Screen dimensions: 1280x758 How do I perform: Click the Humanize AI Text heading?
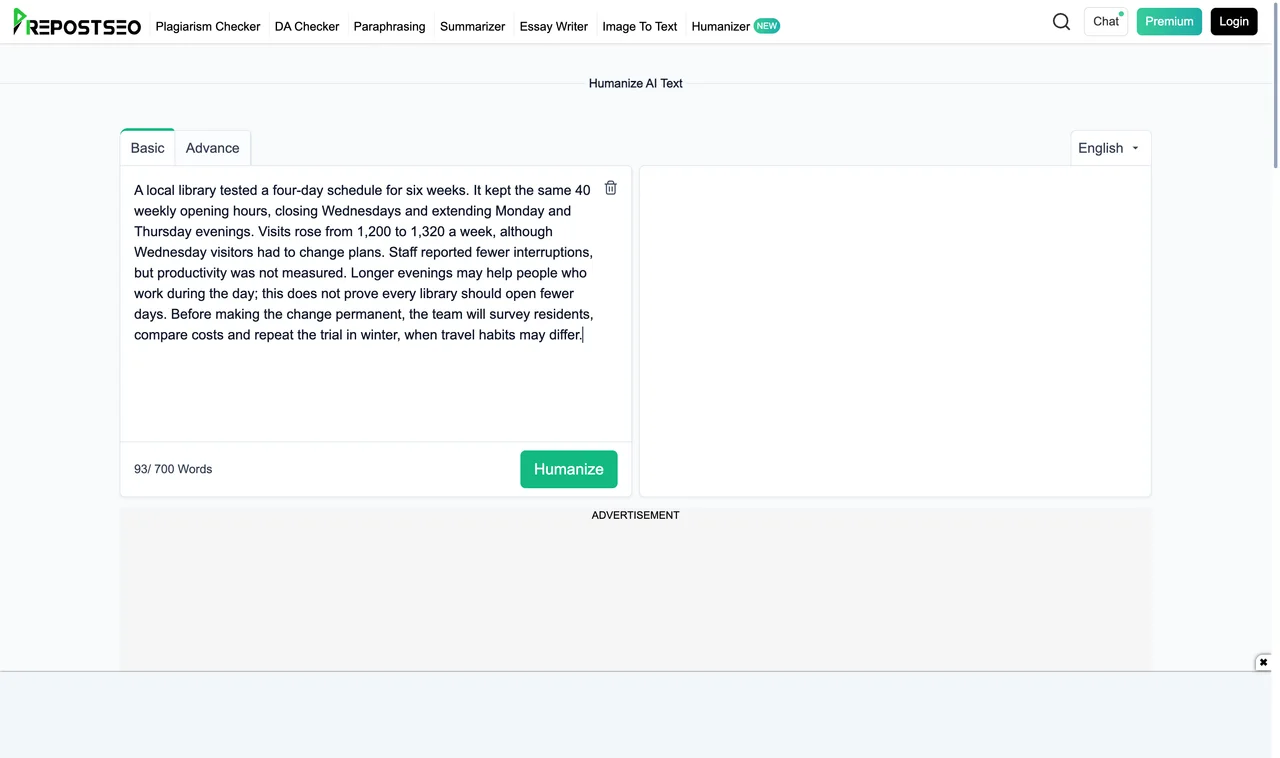[635, 83]
